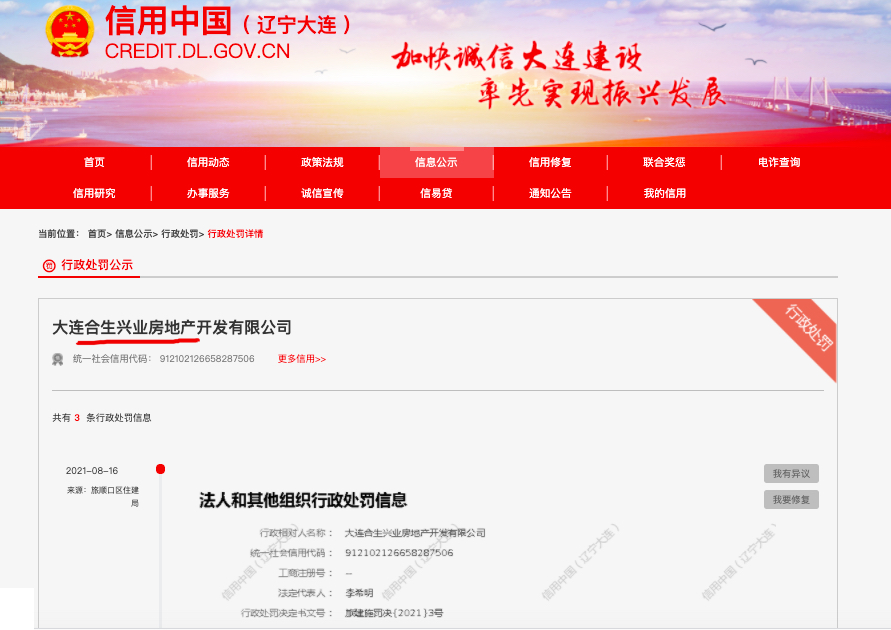Viewport: 891px width, 630px height.
Task: Click the penalty document number {2021}3号
Action: [394, 613]
